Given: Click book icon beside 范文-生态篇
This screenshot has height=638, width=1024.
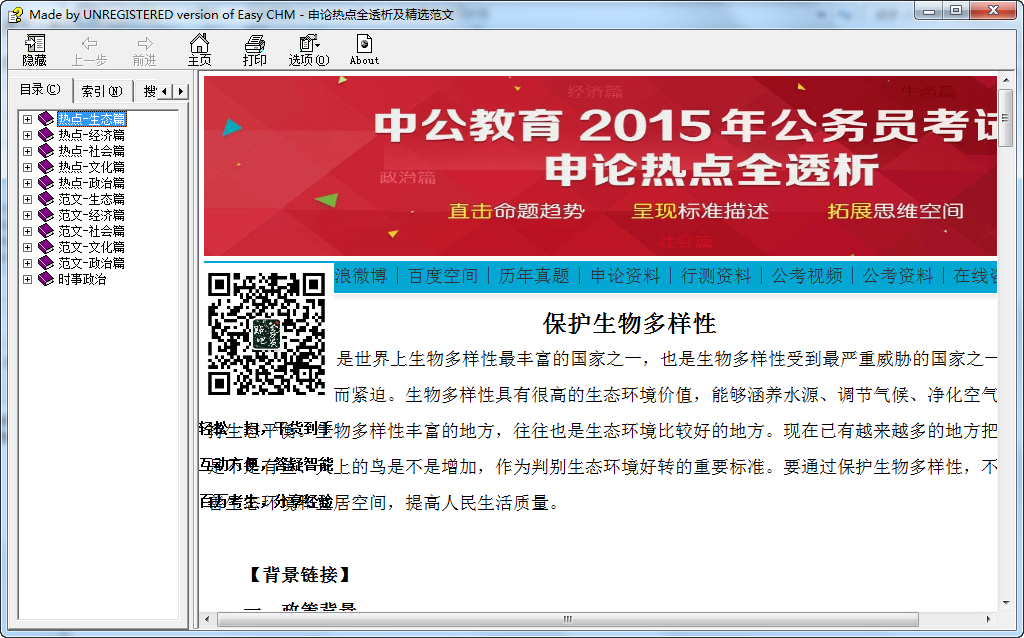Looking at the screenshot, I should (46, 199).
